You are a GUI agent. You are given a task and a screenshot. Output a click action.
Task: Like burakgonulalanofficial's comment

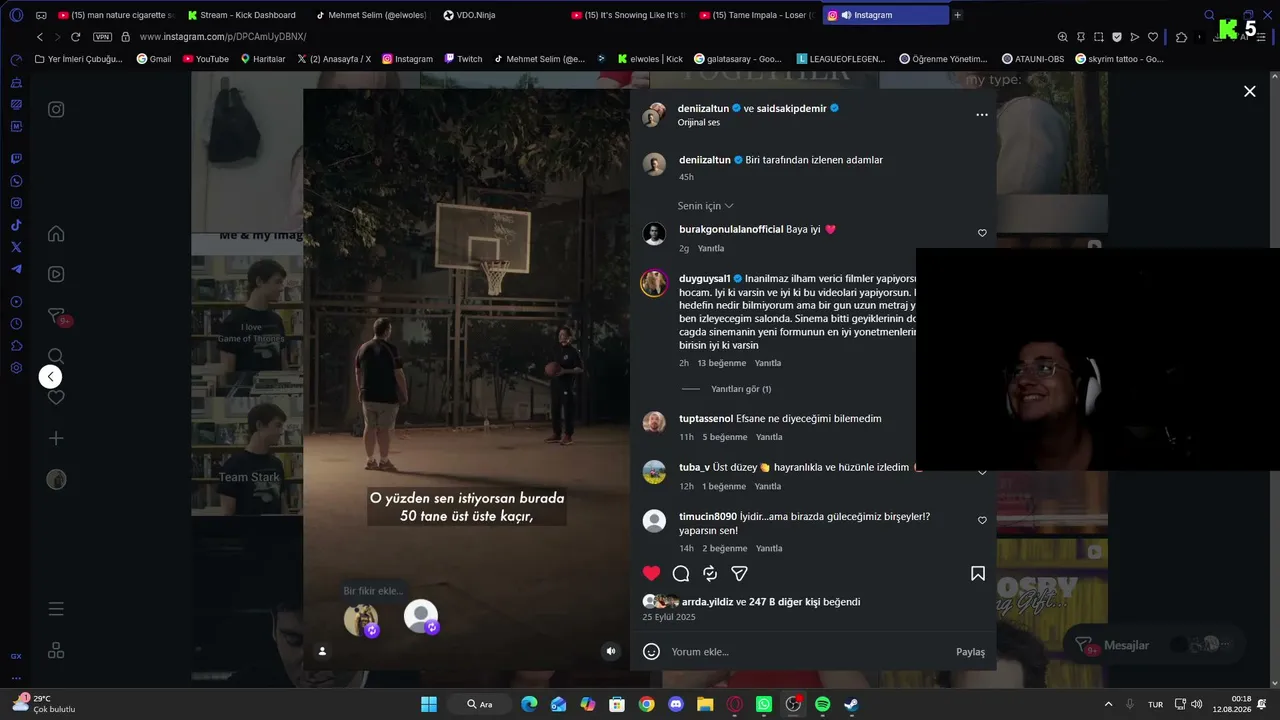[982, 233]
